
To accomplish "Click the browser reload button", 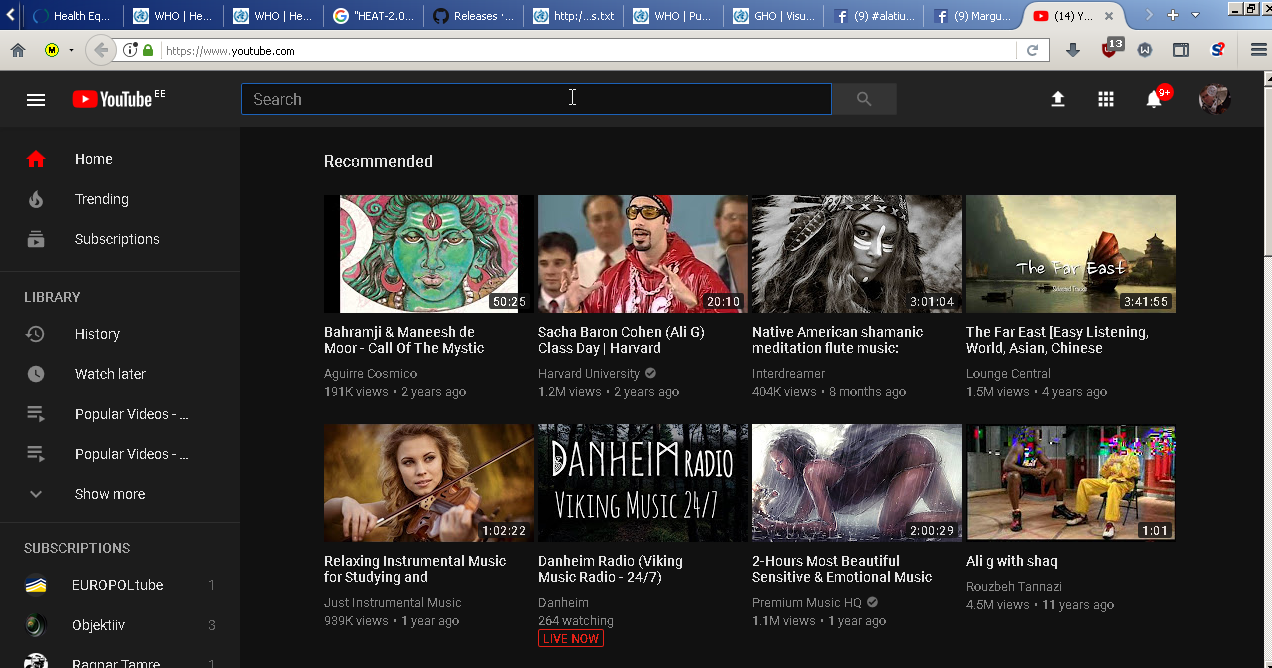I will tap(1032, 51).
